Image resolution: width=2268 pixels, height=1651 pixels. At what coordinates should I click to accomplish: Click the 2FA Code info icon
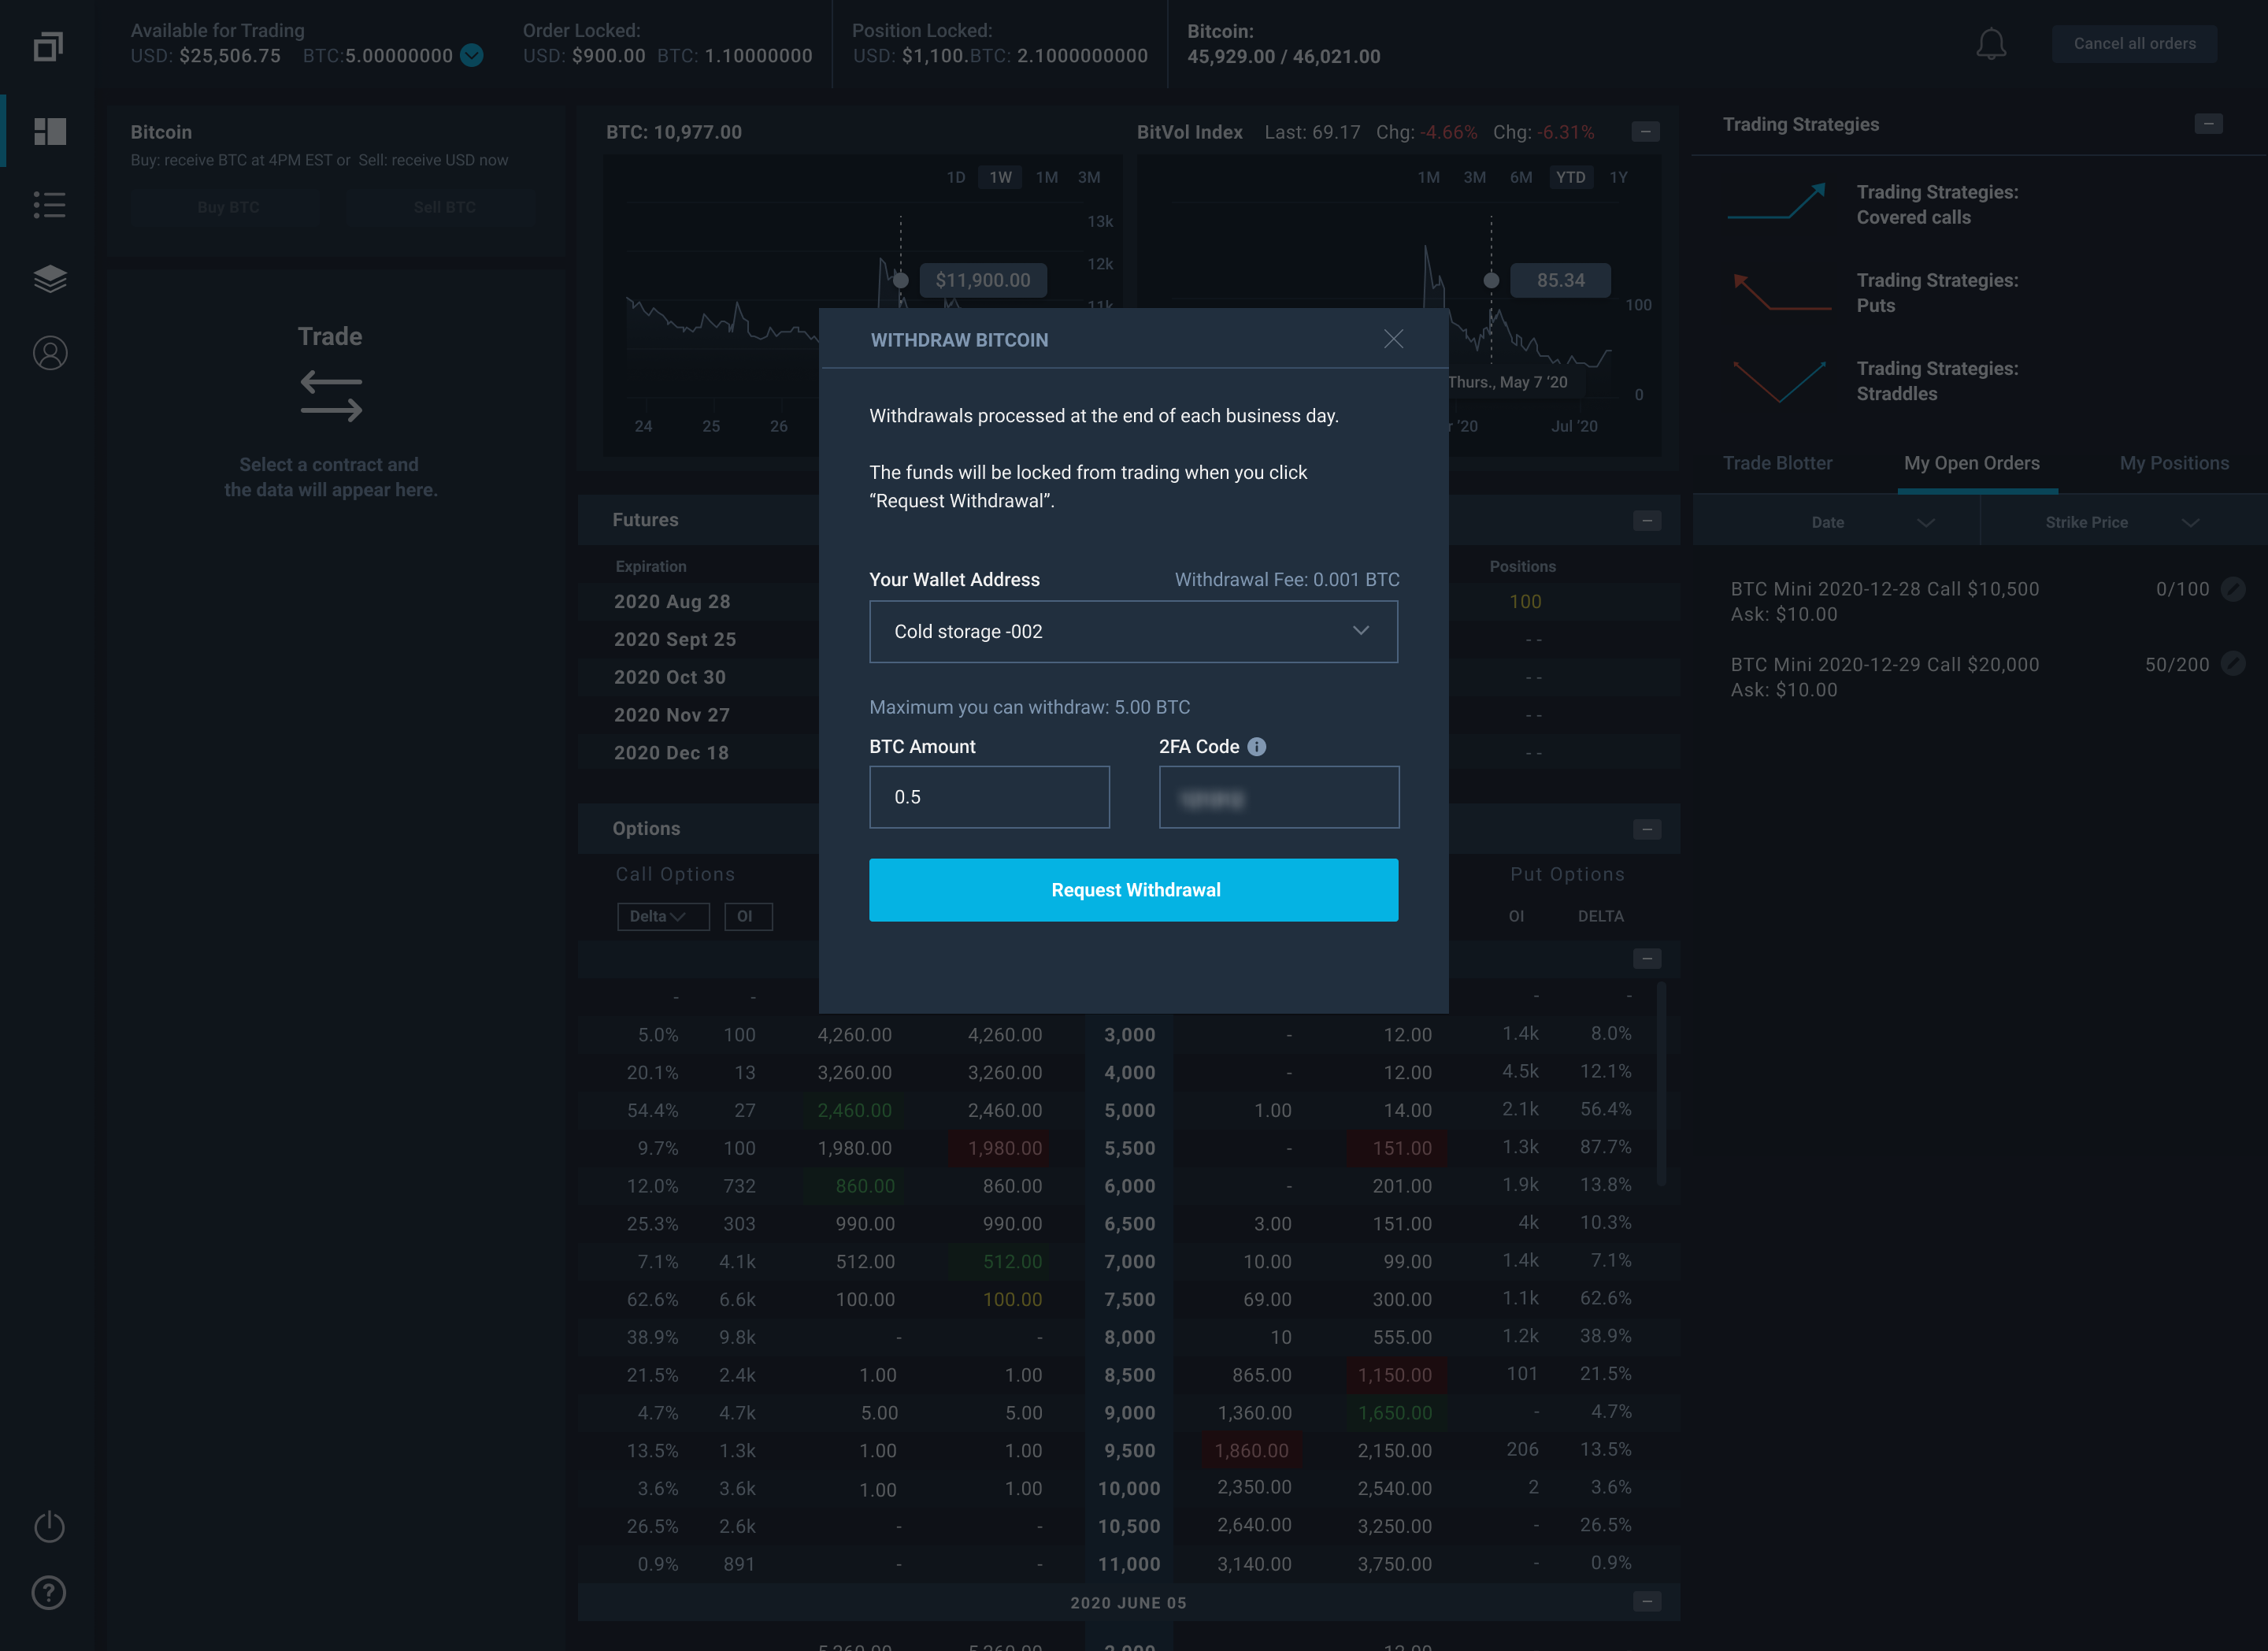(1257, 746)
